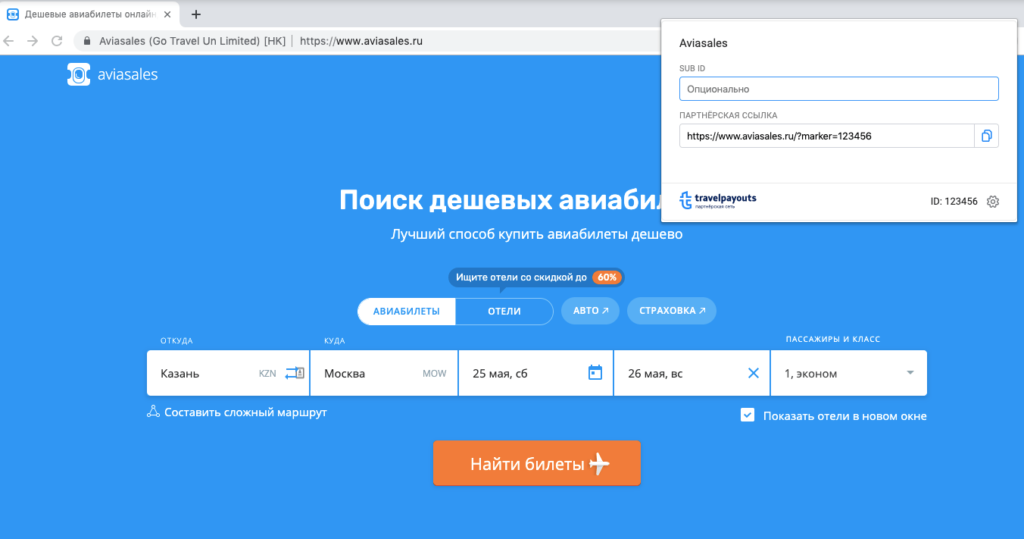Select the partner link text field
1024x539 pixels.
827,136
